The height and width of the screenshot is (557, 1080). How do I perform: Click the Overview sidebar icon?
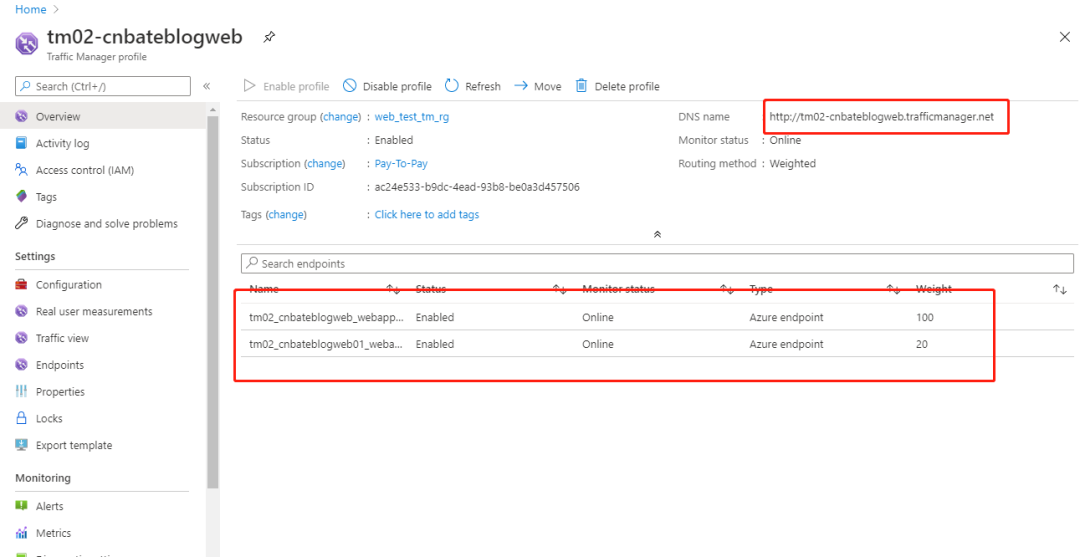pos(21,116)
